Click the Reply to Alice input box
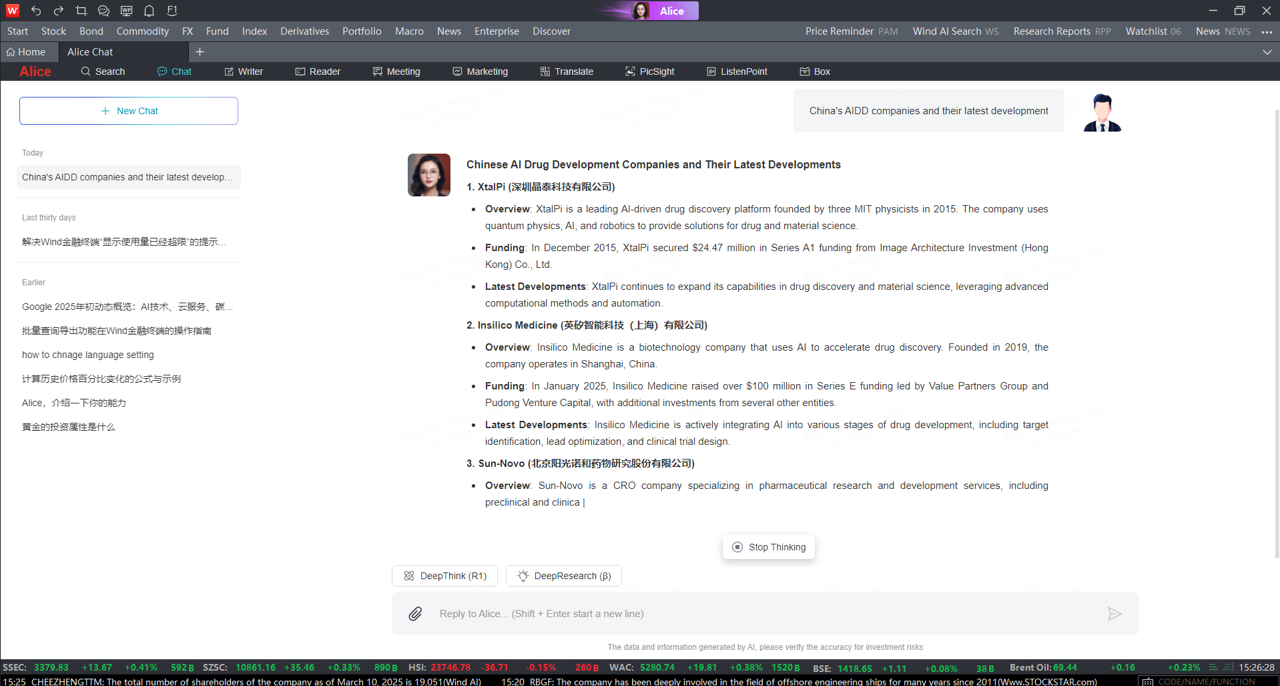Image resolution: width=1280 pixels, height=686 pixels. (765, 614)
